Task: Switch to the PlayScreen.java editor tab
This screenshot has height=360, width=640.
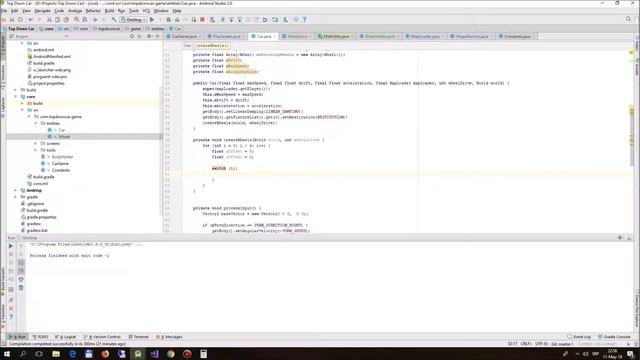Action: click(227, 36)
